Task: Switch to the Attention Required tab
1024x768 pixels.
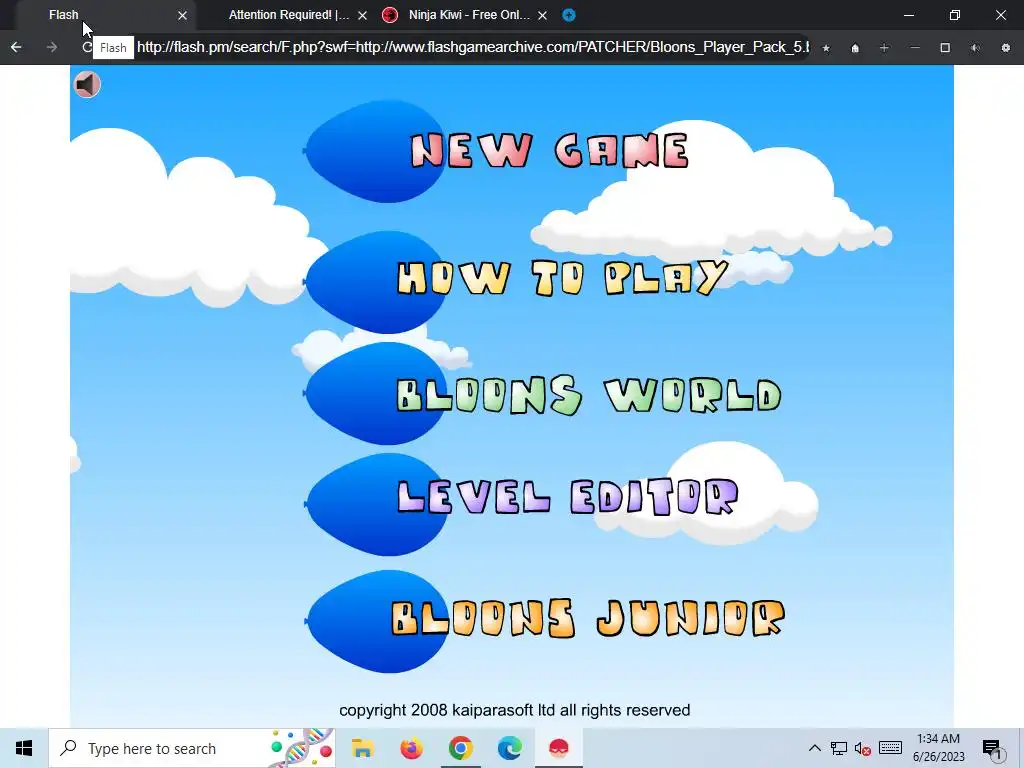Action: [x=289, y=14]
